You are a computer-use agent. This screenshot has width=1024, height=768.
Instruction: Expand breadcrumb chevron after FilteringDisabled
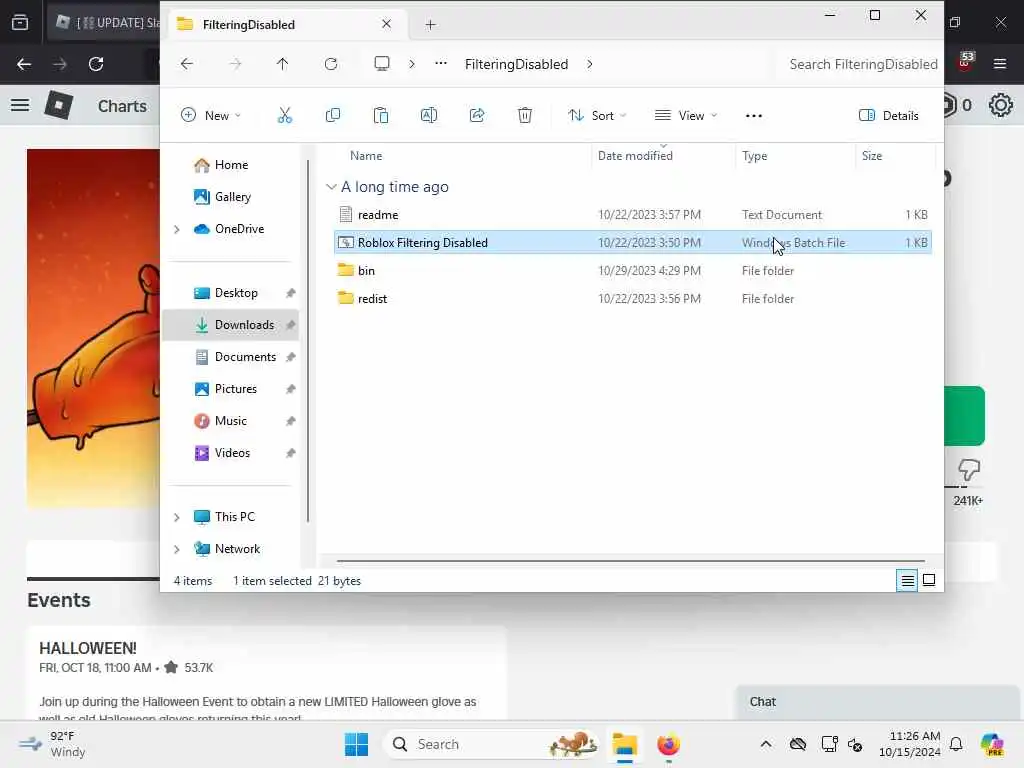(x=590, y=64)
